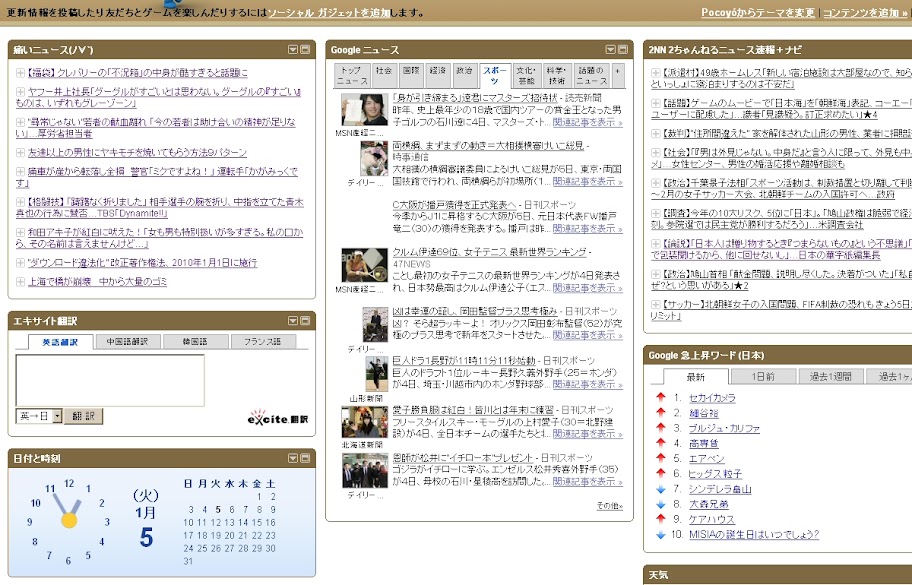
Task: Click the tennis player news thumbnail
Action: 364,265
